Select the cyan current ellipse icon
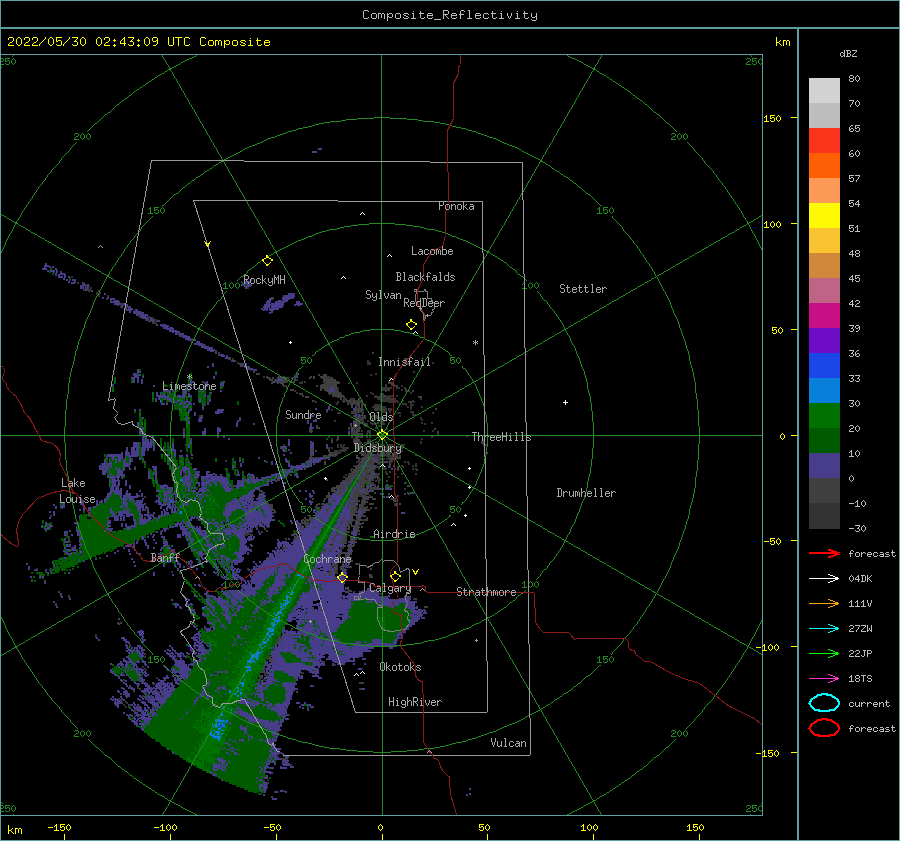The image size is (900, 841). pyautogui.click(x=824, y=703)
